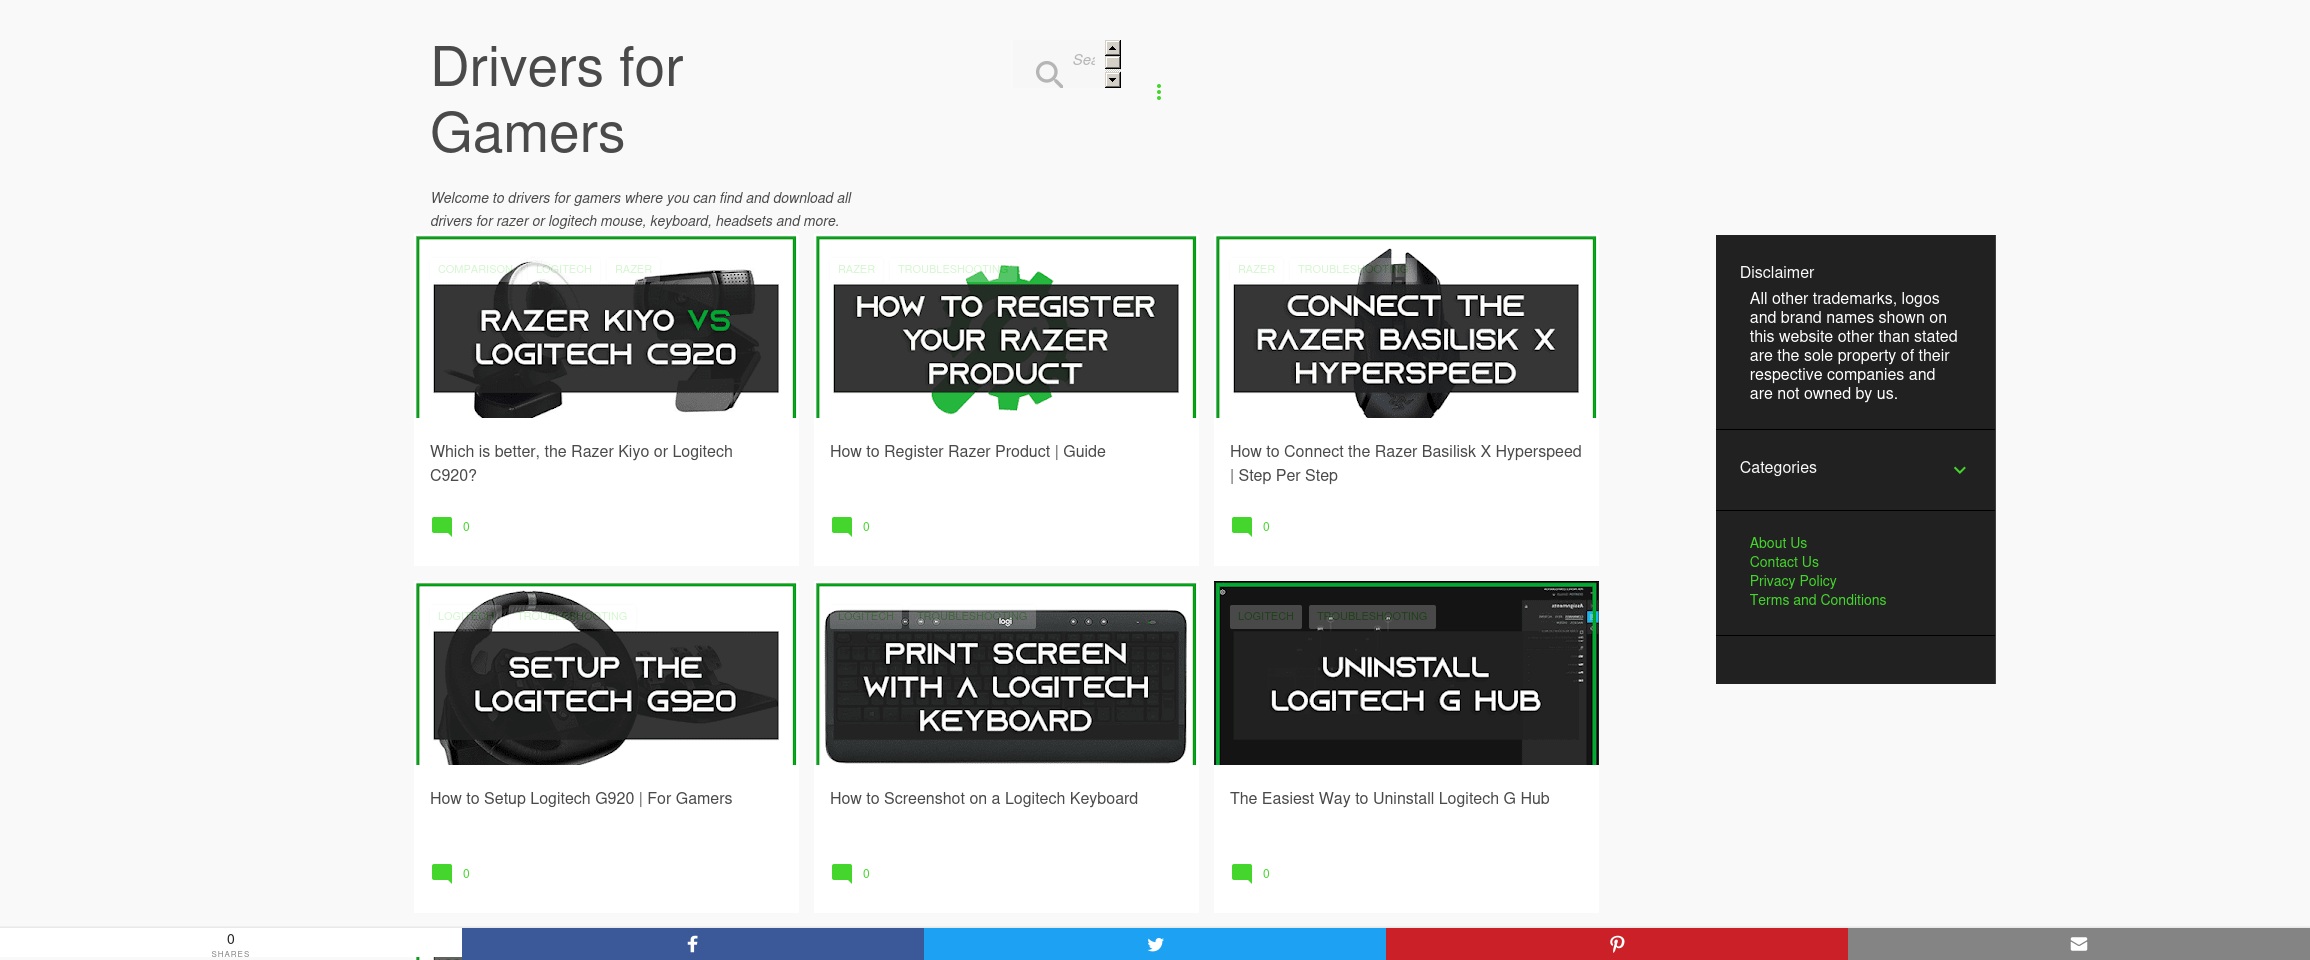Open comments for Setup Logitech G920 post
The width and height of the screenshot is (2310, 960).
[451, 873]
